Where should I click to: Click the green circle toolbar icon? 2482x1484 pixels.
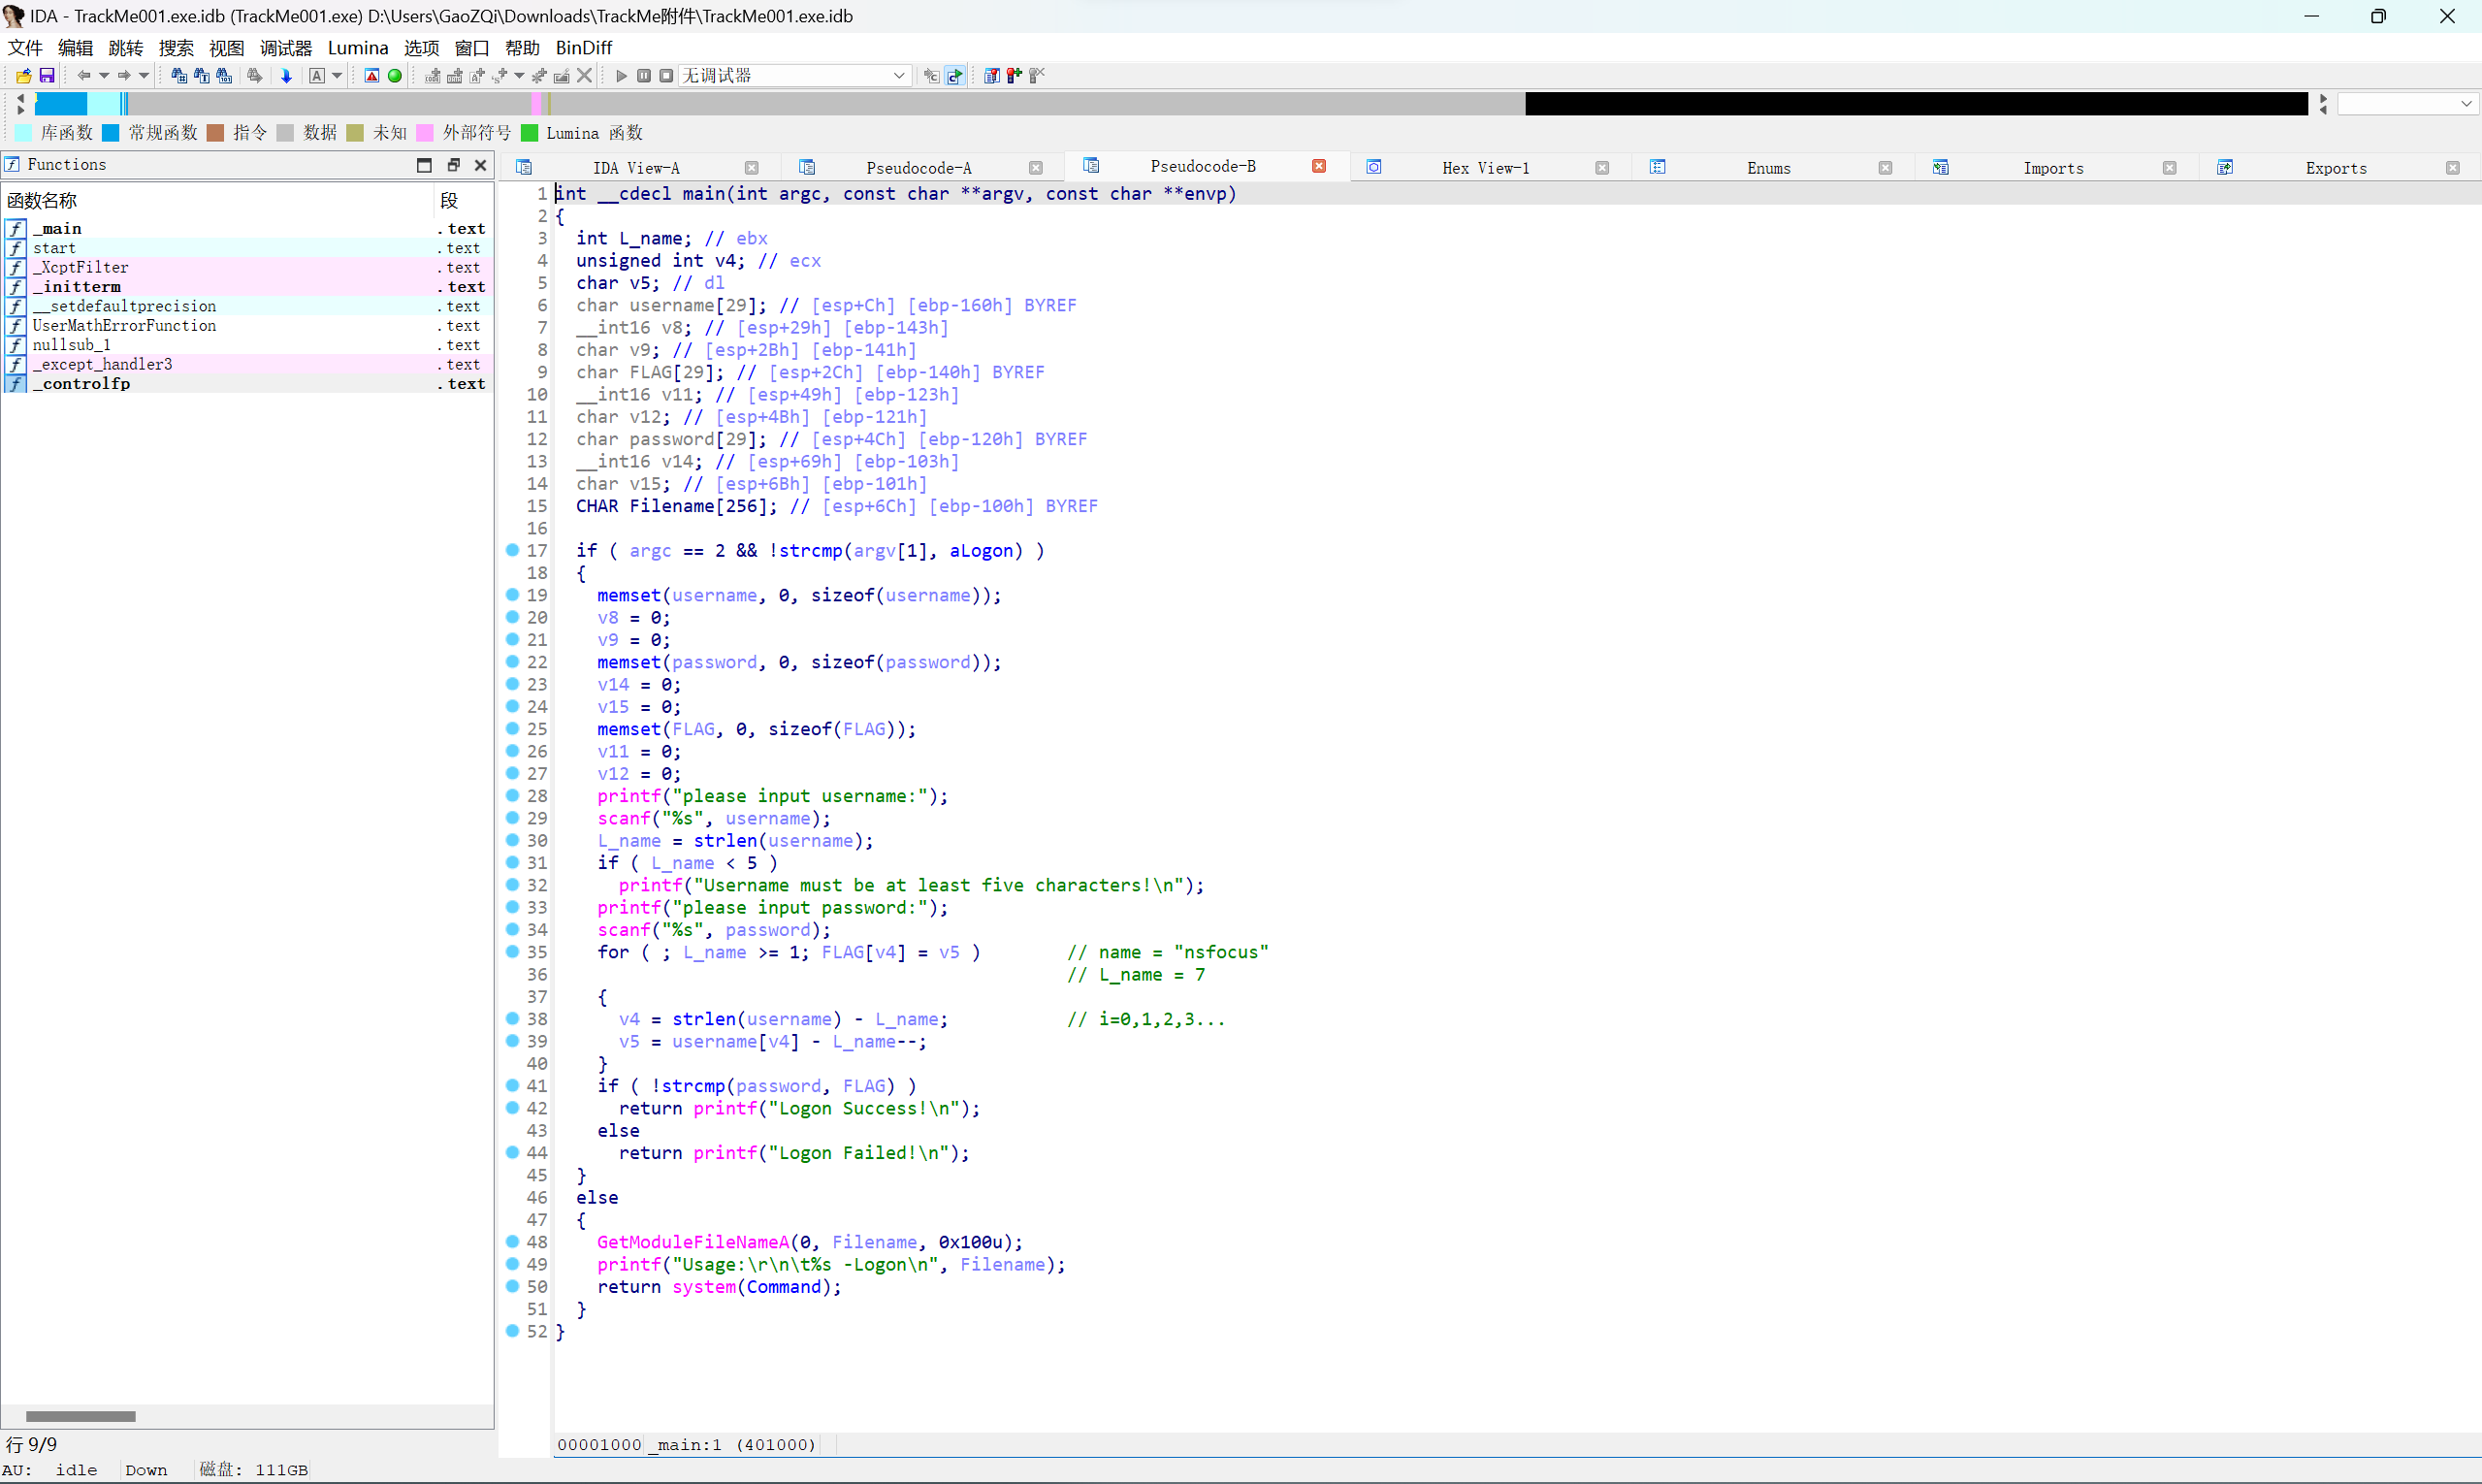[x=395, y=76]
